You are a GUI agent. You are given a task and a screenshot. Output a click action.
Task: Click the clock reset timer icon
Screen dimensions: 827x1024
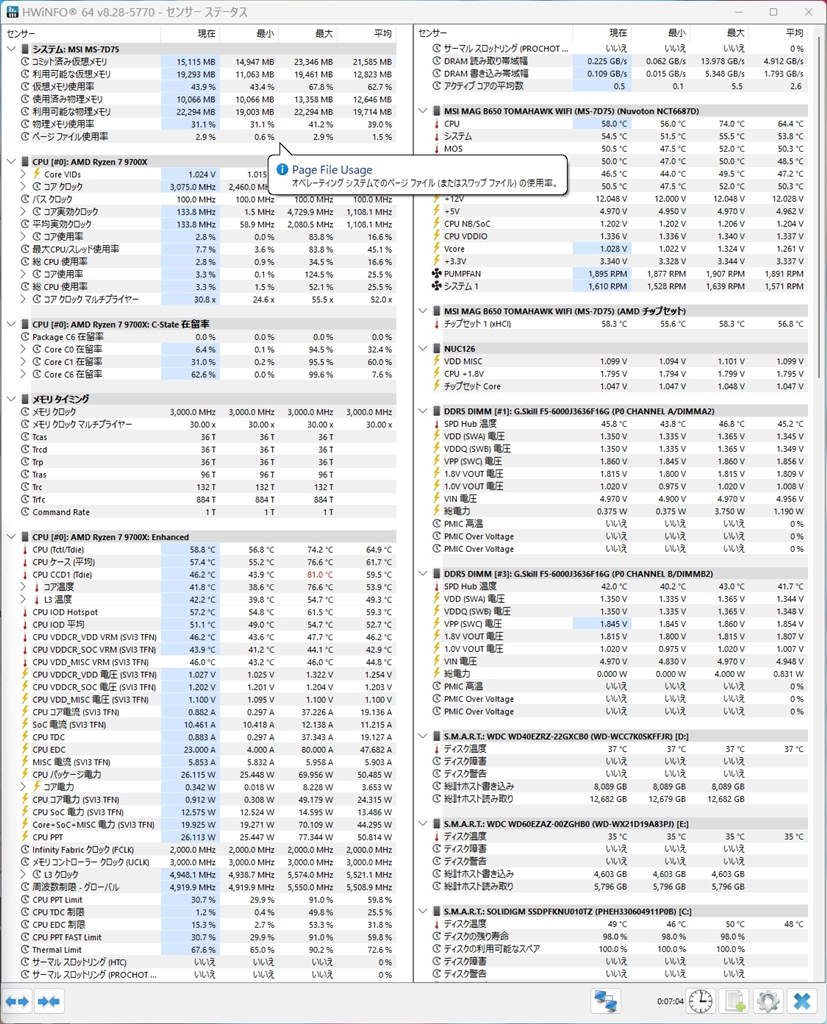pos(701,1001)
